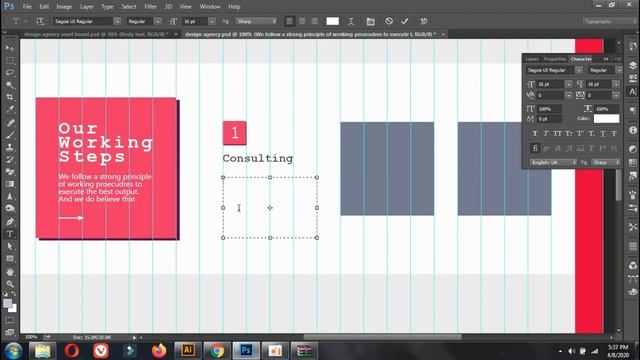Screen dimensions: 640x360
Task: Select the Blur tool
Action: 10,196
